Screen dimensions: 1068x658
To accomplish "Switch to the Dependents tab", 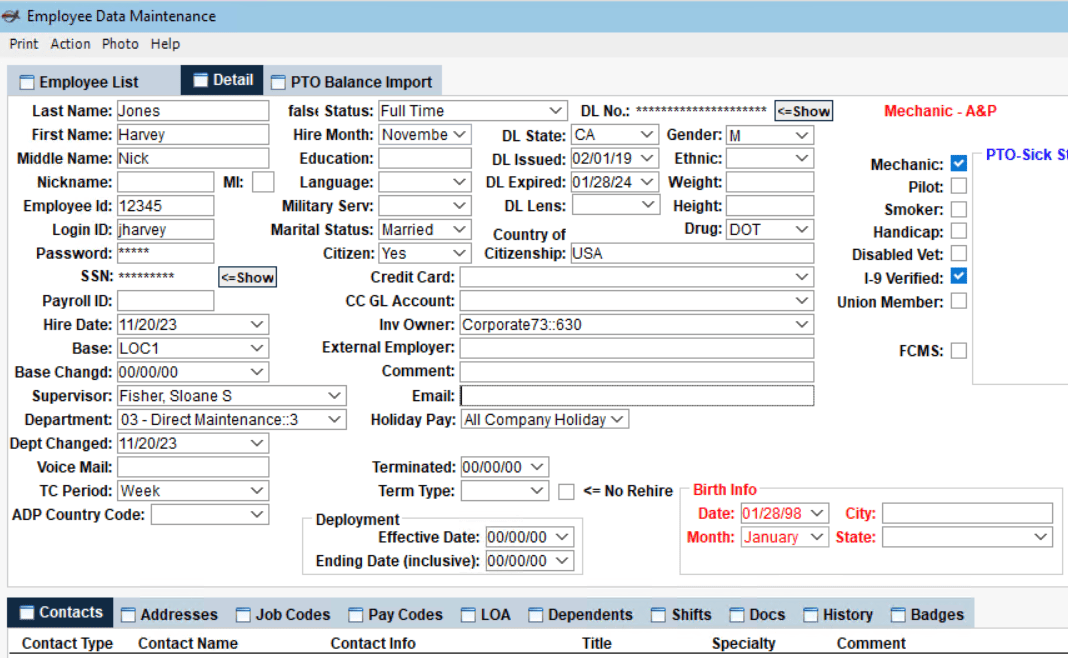I will [x=590, y=614].
